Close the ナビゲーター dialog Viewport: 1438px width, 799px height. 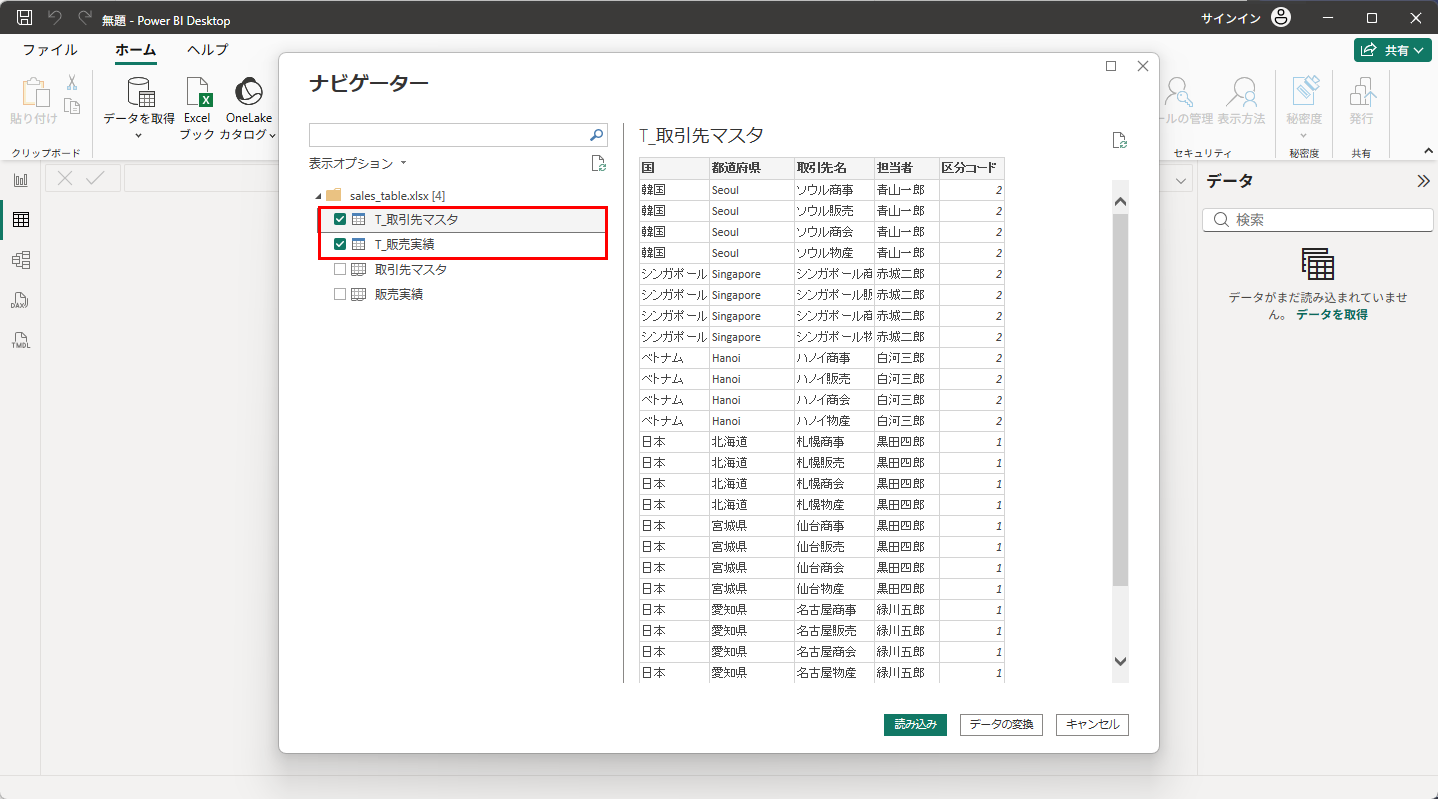[x=1143, y=66]
